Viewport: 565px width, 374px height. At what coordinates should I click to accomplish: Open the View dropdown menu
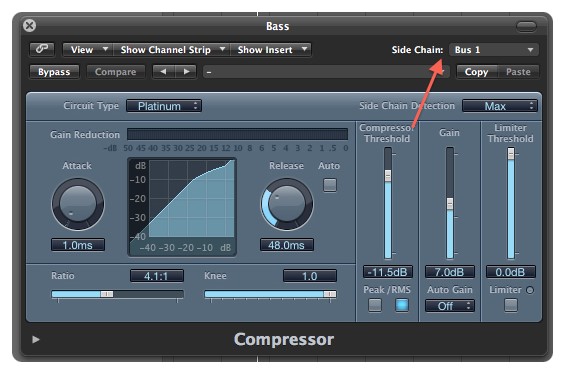[x=87, y=49]
